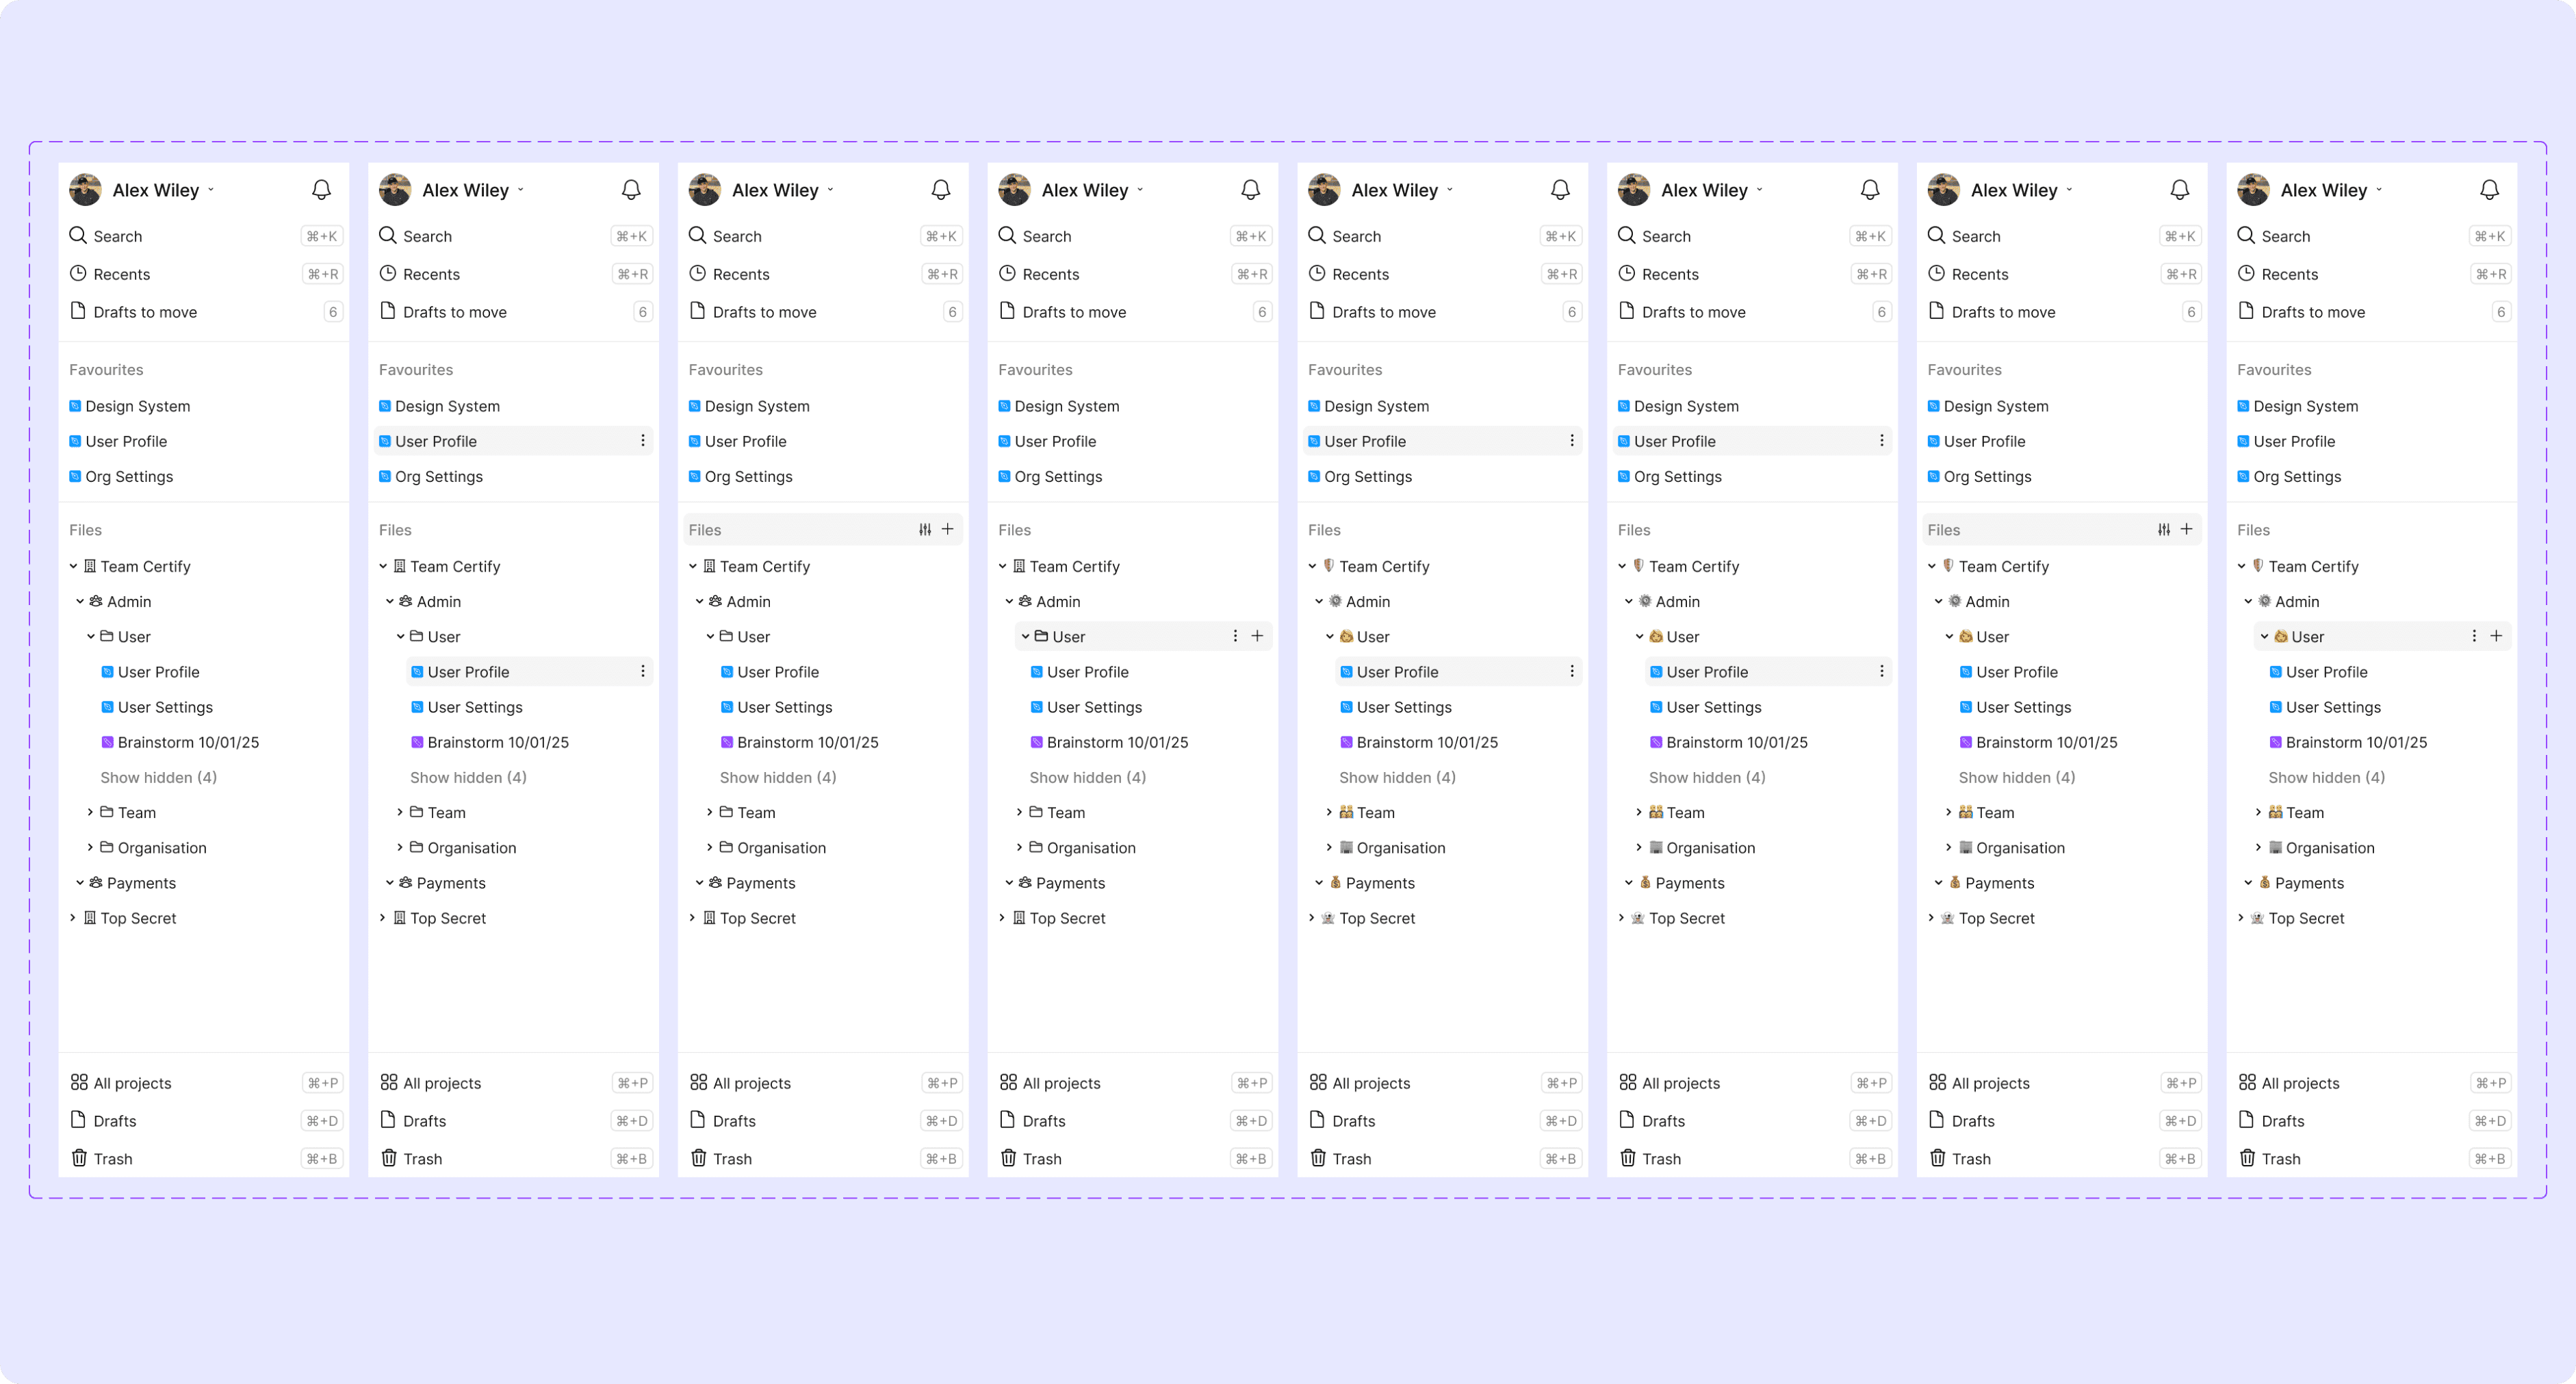The image size is (2576, 1384).
Task: Click the plus icon on eighth sidebar's User folder
Action: tap(2497, 636)
